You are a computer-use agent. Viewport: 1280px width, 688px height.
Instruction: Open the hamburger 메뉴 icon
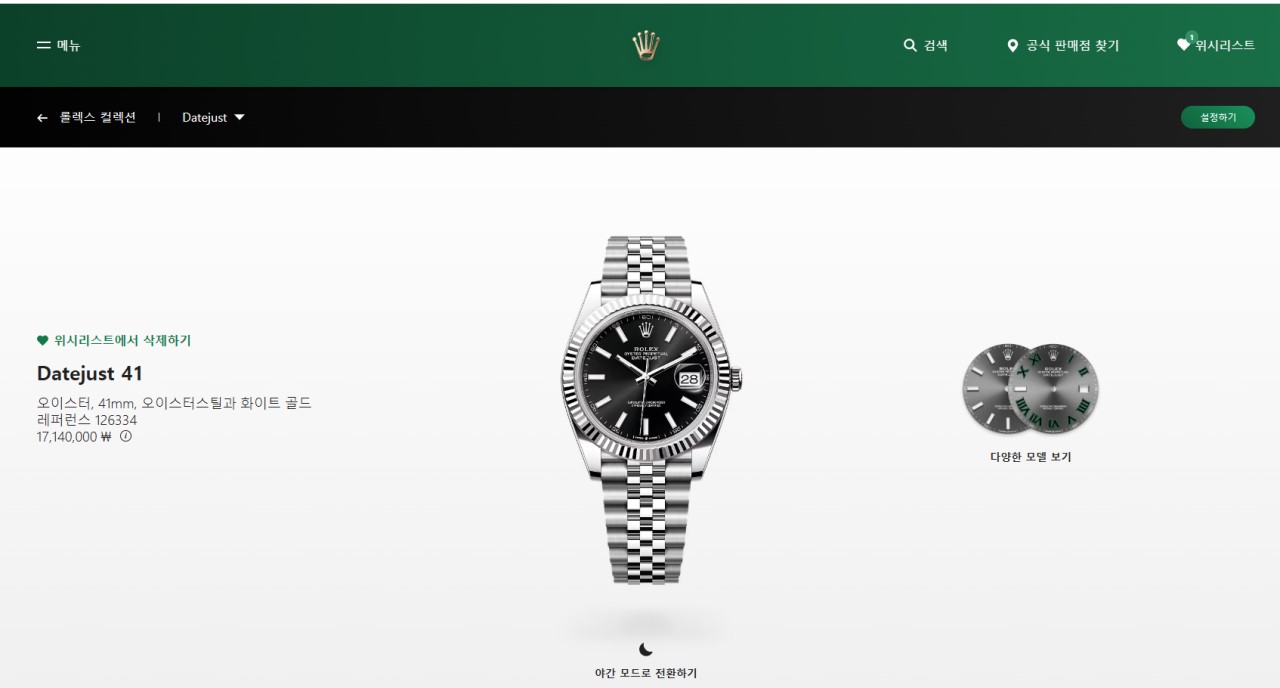43,45
